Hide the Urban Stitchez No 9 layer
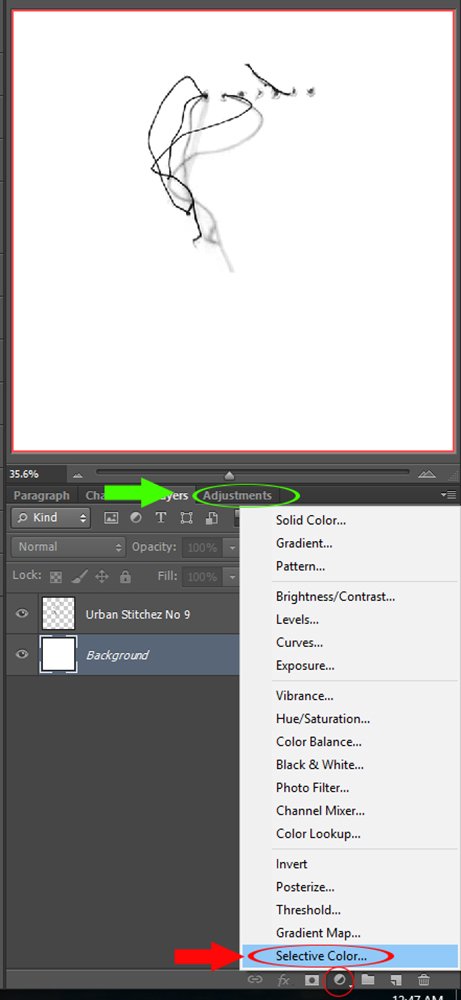Image resolution: width=461 pixels, height=1000 pixels. [x=22, y=614]
